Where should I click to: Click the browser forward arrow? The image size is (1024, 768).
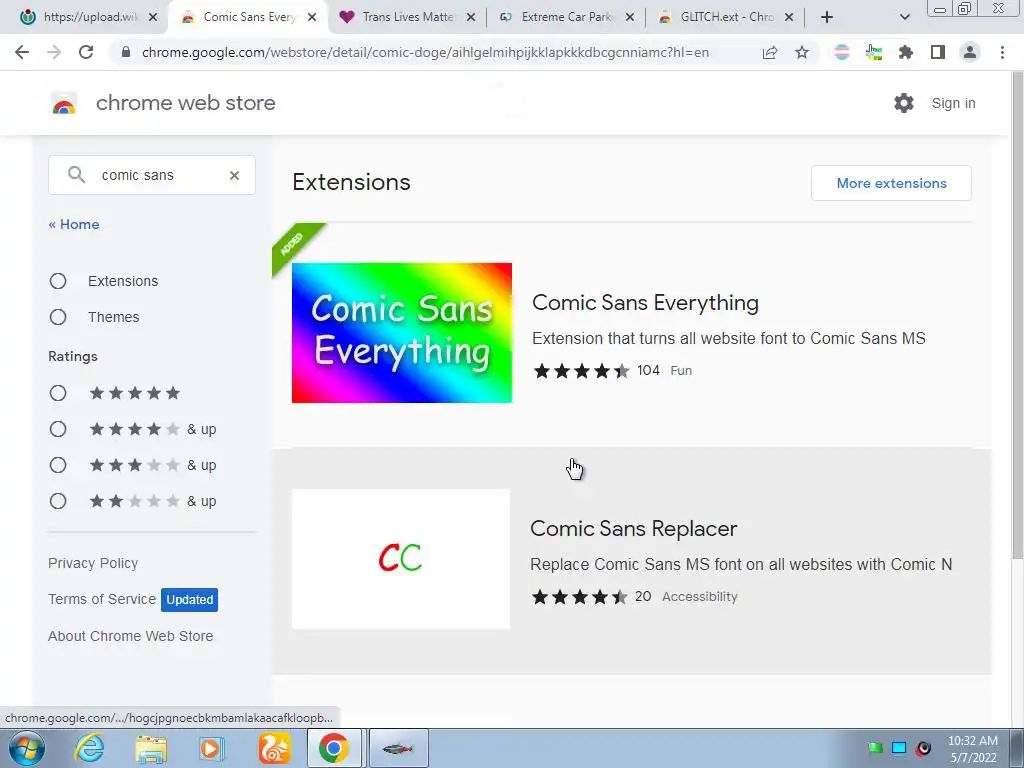[54, 52]
